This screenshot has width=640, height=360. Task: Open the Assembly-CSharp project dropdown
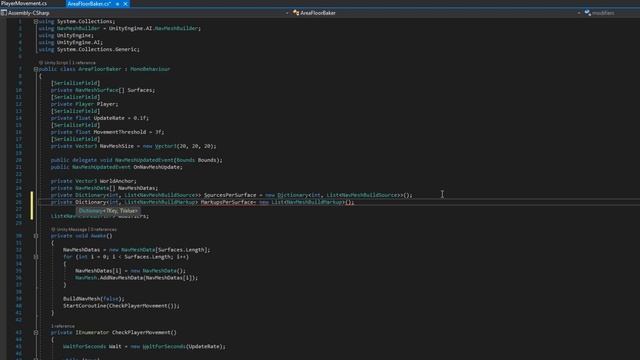(287, 13)
